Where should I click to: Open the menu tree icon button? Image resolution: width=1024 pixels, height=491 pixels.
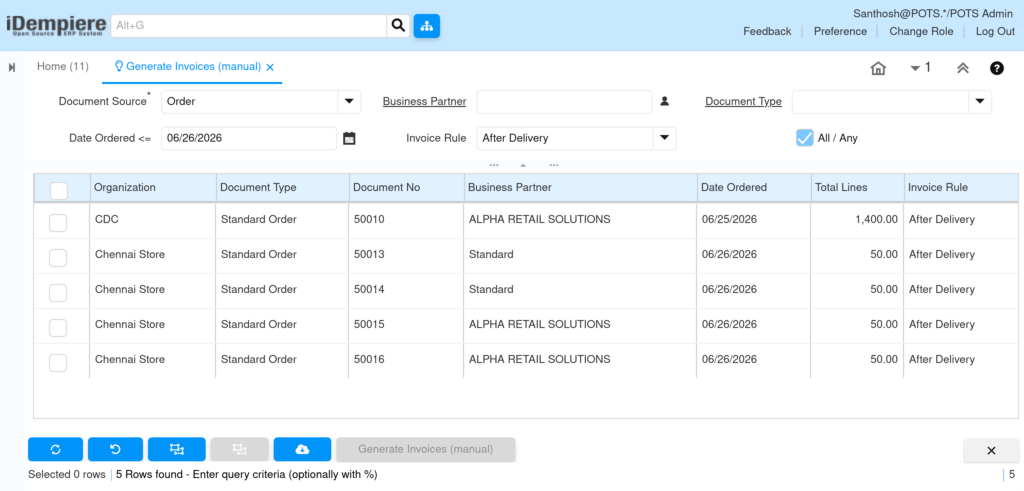426,26
